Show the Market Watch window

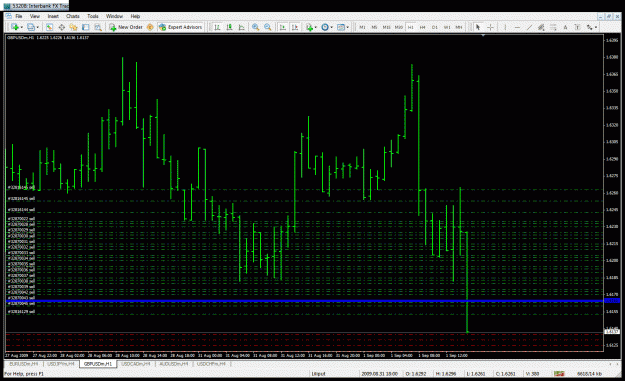coord(49,27)
